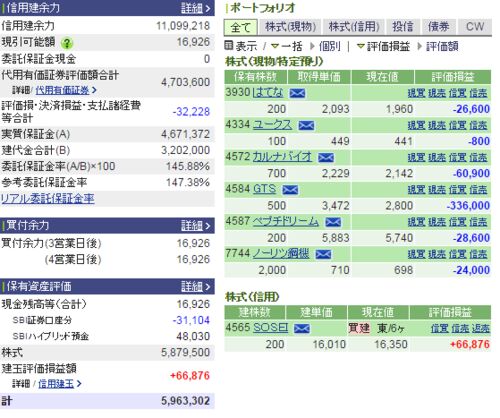500x418 pixels.
Task: Toggle the 評価損益 sort arrow
Action: 361,46
